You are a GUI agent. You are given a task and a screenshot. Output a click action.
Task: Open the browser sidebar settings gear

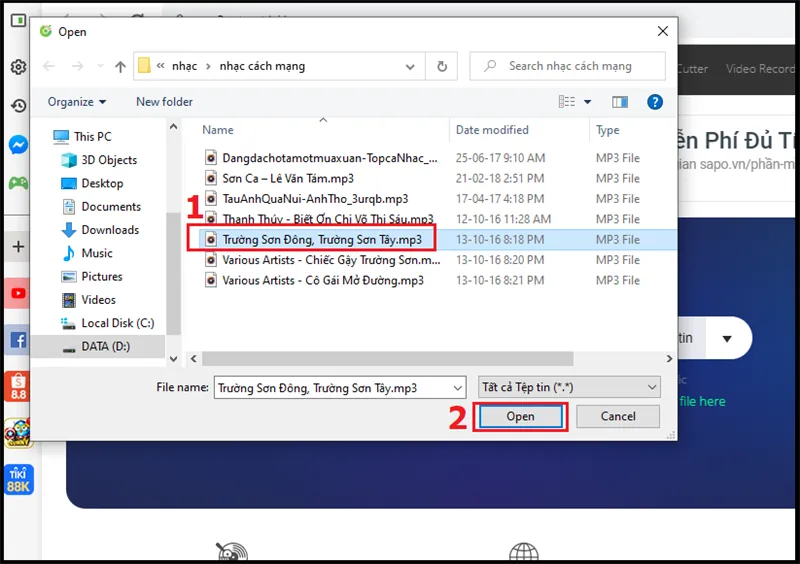18,67
